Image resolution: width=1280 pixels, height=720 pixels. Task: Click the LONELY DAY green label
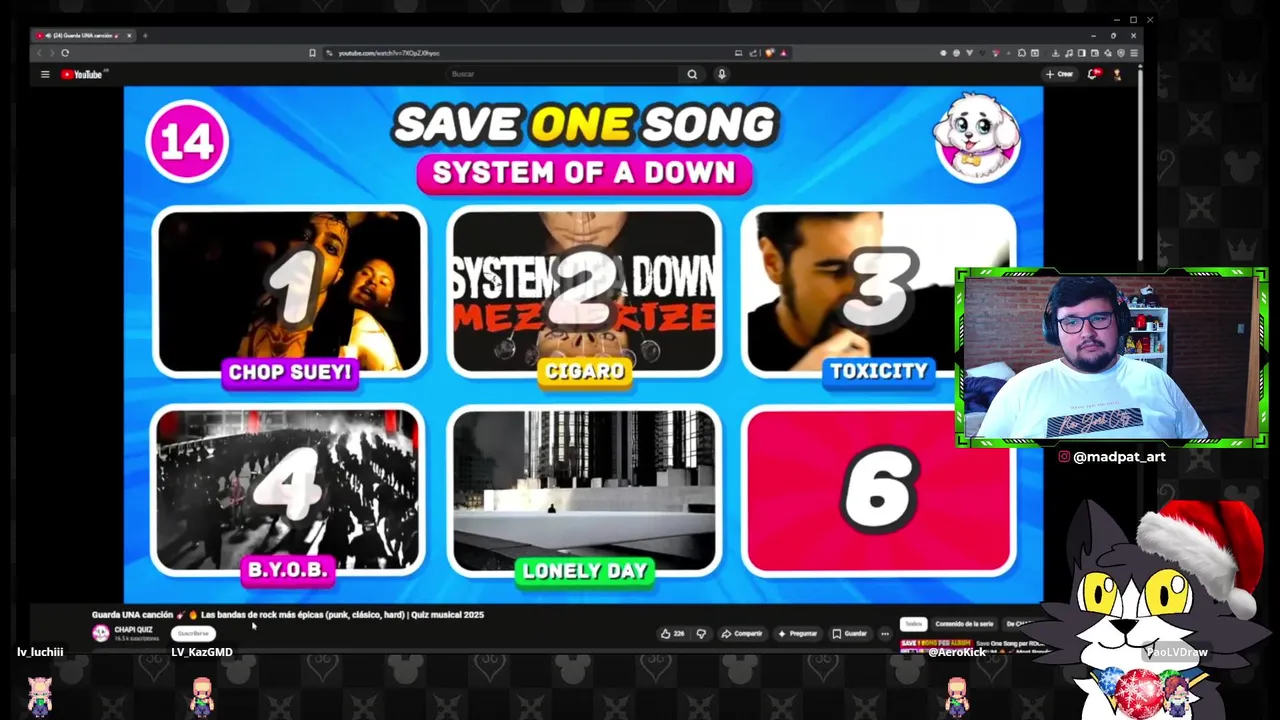[585, 571]
